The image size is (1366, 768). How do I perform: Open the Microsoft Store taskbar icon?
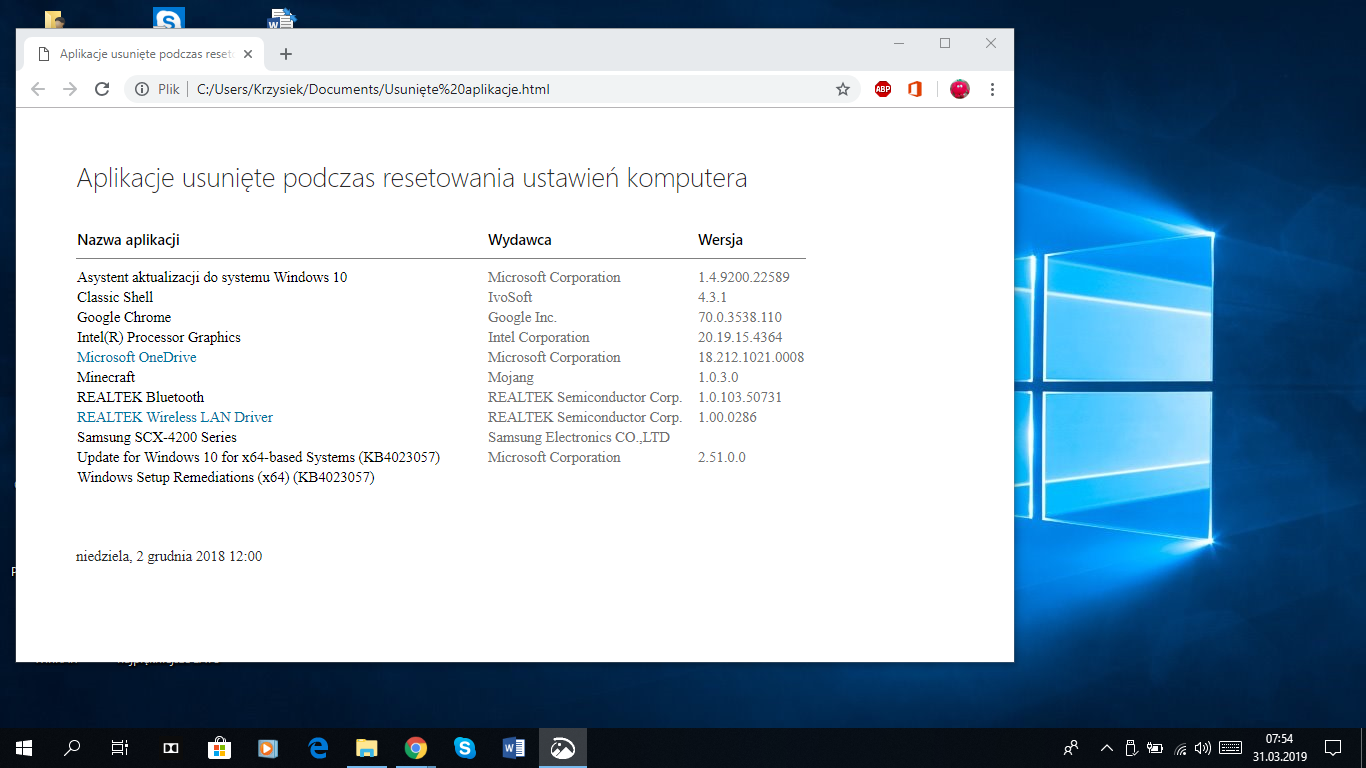219,747
